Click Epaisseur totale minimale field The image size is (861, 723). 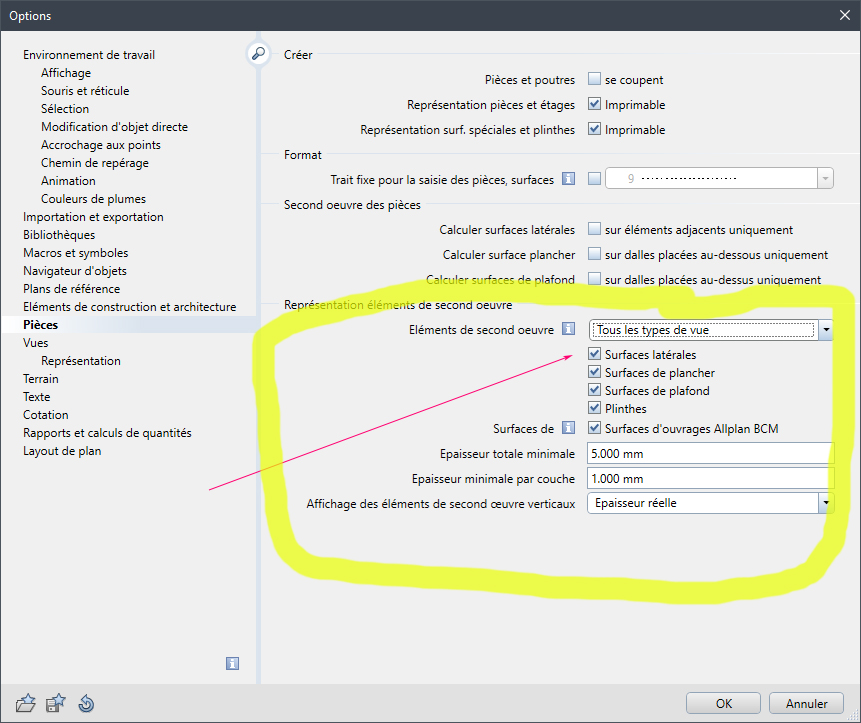click(711, 453)
